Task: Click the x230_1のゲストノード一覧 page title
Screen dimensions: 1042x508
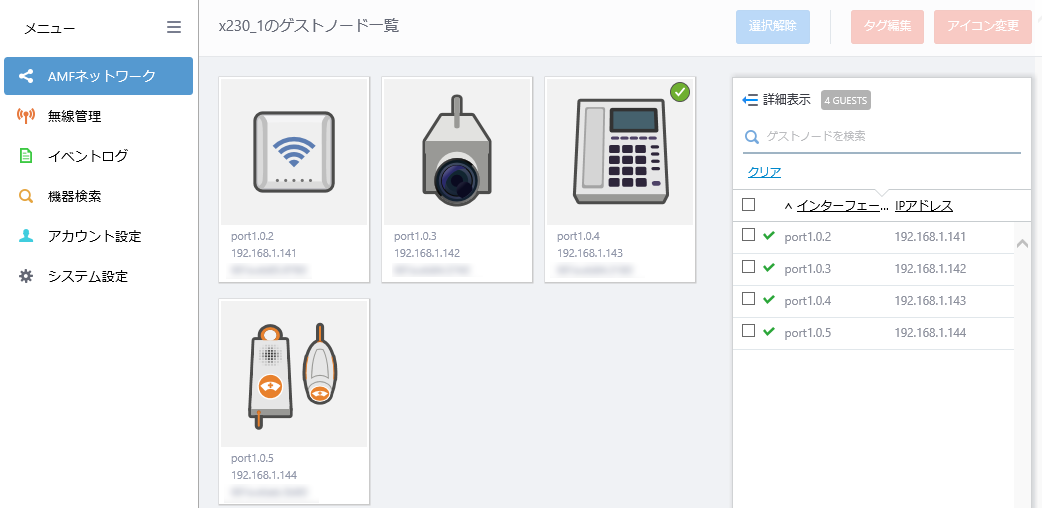Action: coord(308,26)
